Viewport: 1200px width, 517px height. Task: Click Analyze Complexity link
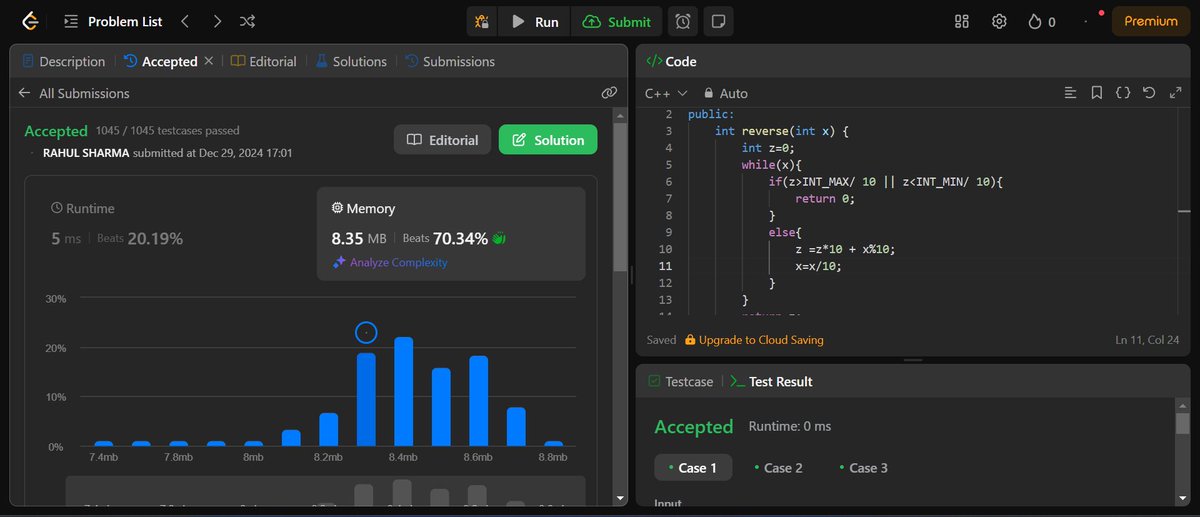pos(390,262)
